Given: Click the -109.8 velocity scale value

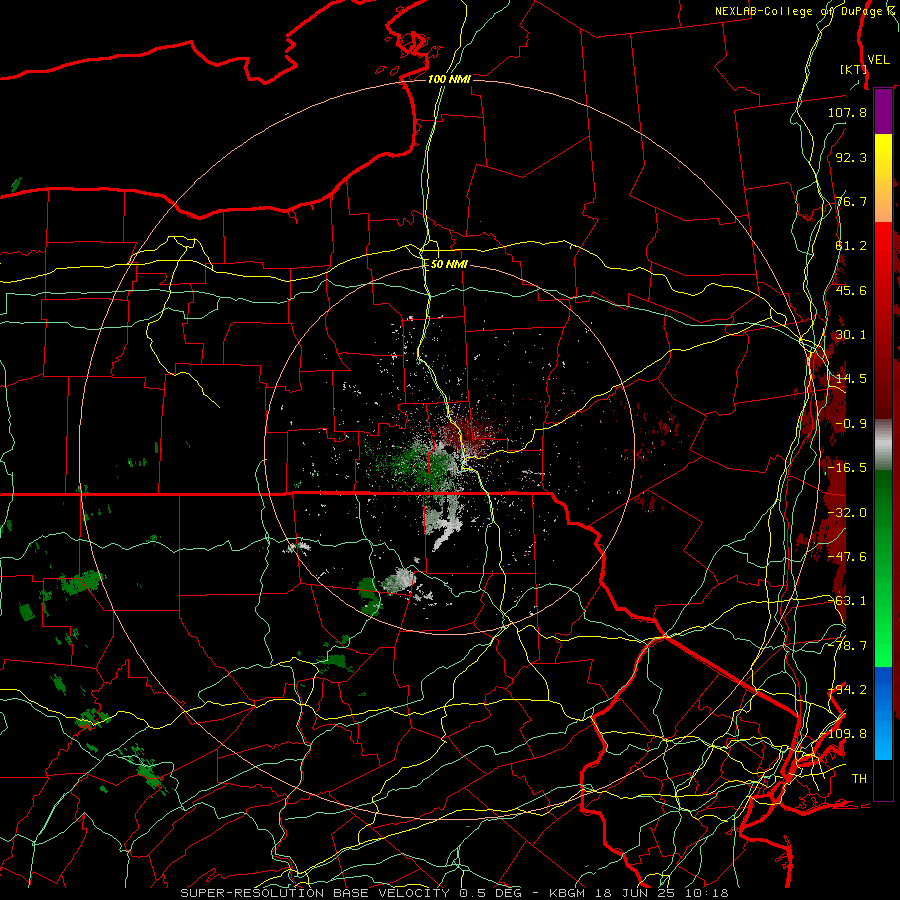Looking at the screenshot, I should (843, 734).
